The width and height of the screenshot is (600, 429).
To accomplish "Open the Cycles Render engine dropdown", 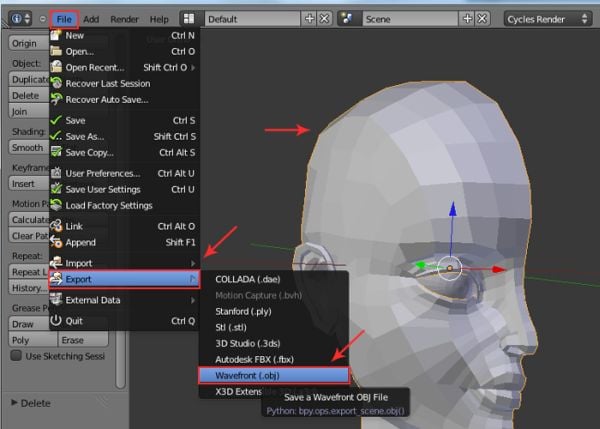I will (x=549, y=19).
